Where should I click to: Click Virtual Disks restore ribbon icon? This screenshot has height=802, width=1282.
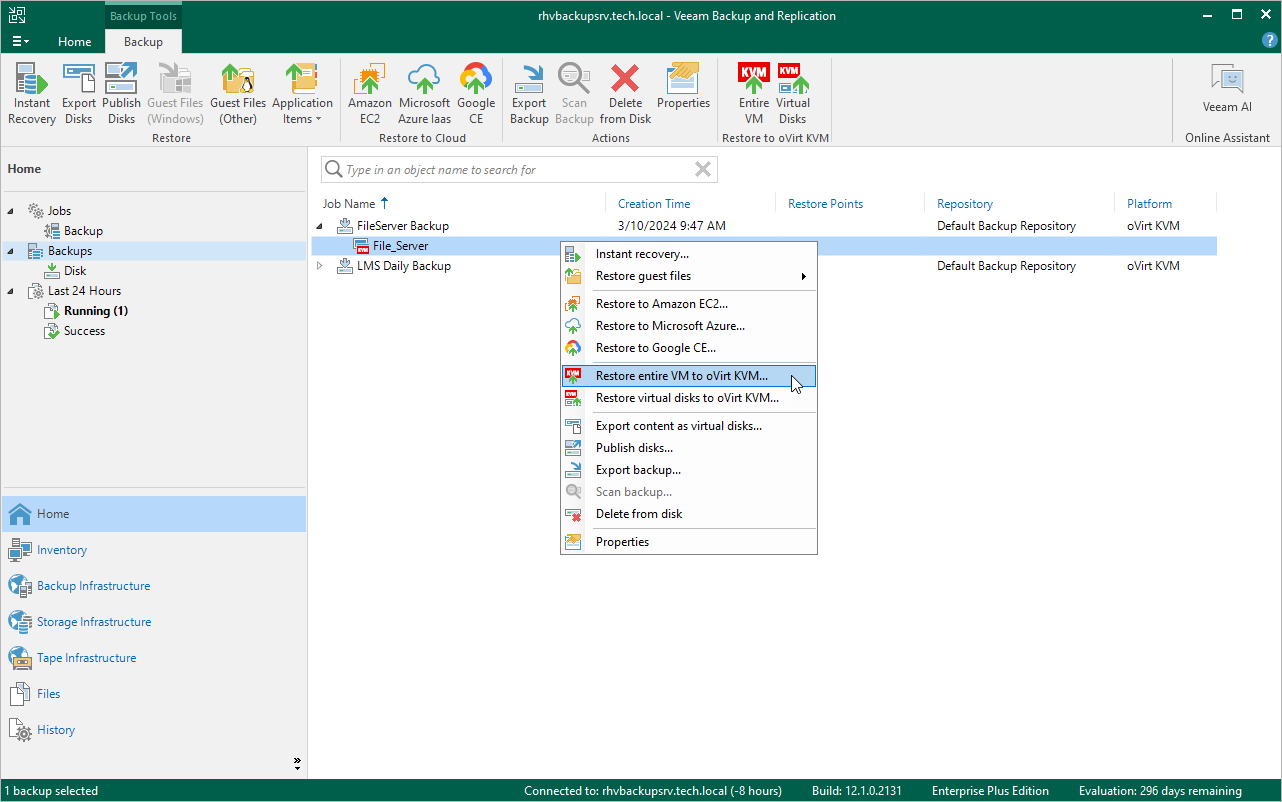pos(793,93)
